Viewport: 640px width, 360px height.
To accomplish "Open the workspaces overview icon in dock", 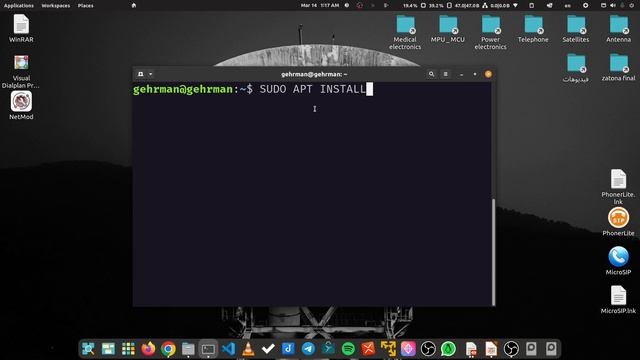I will point(108,349).
